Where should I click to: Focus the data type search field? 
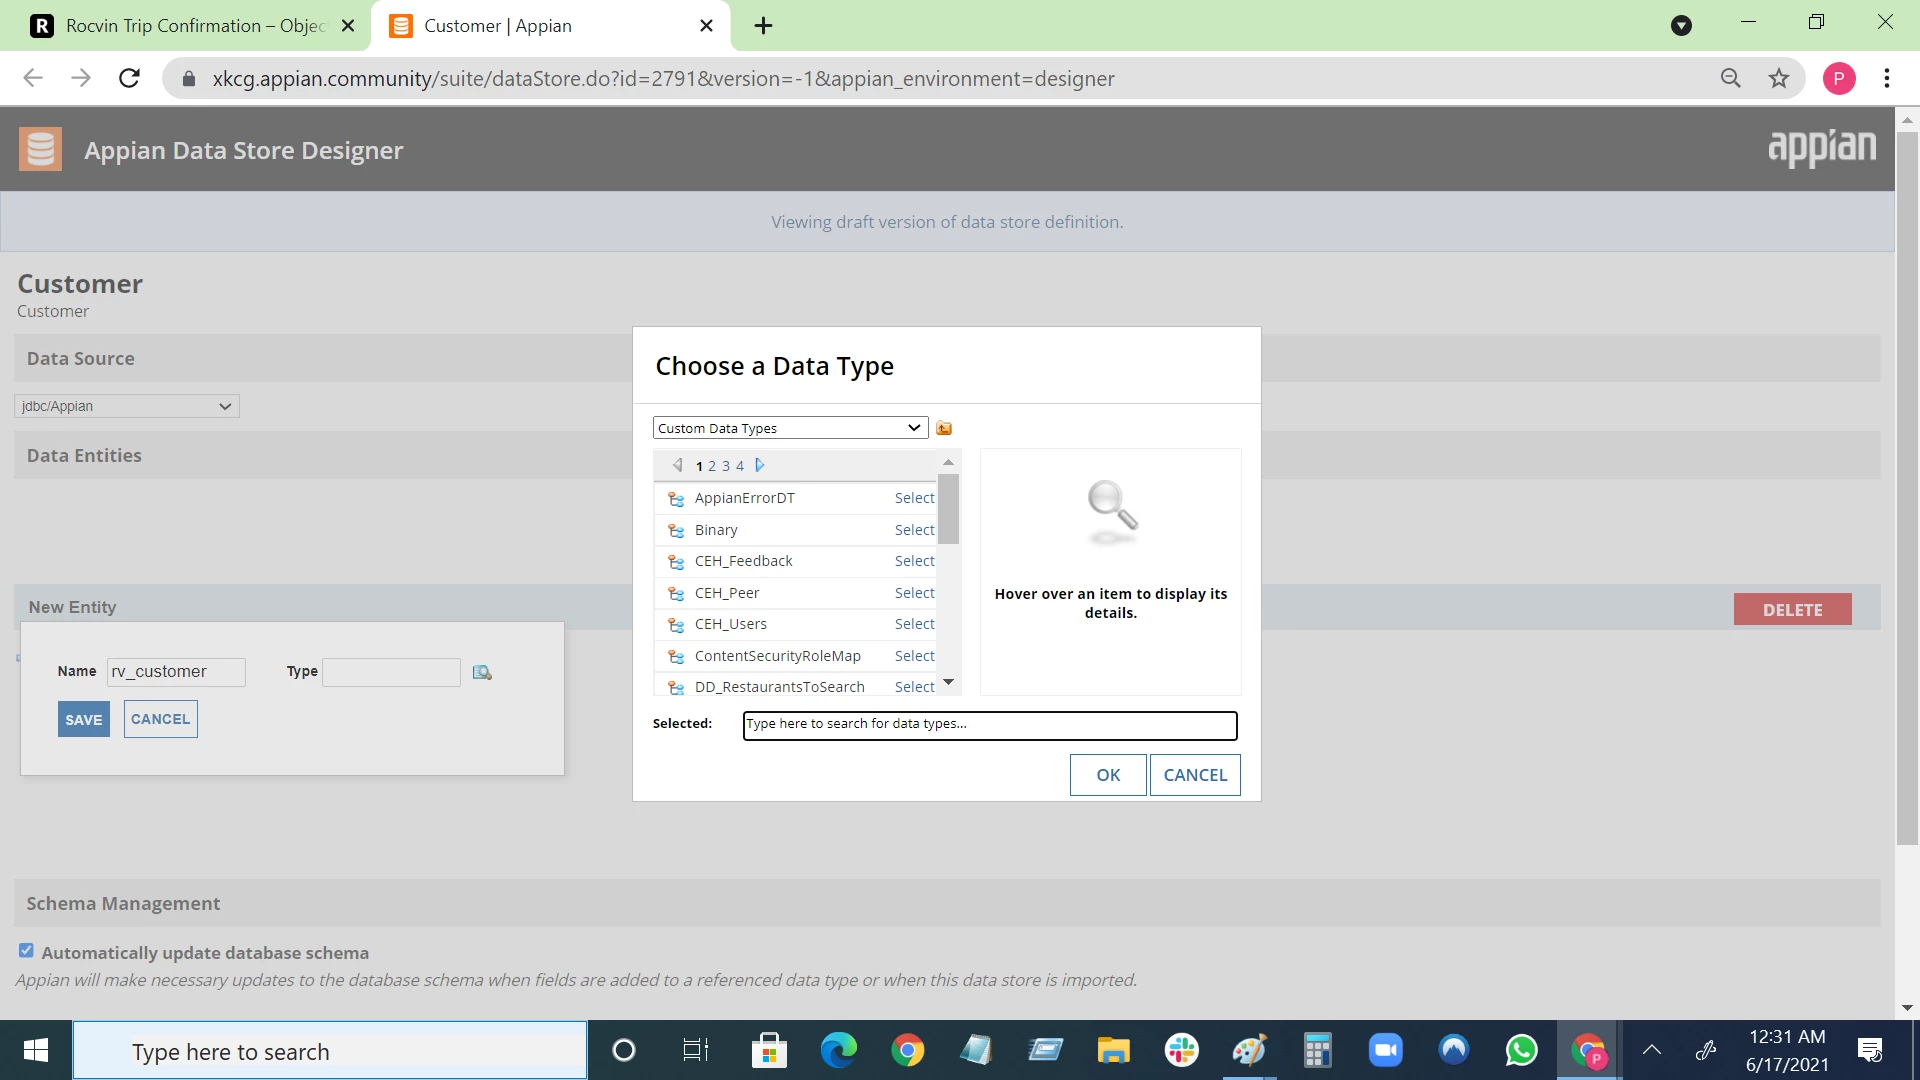pos(990,725)
